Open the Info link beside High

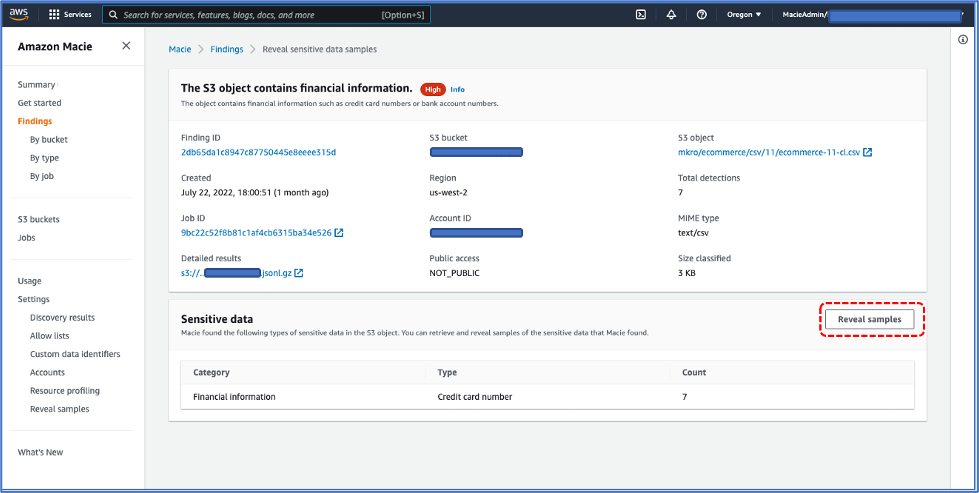458,89
